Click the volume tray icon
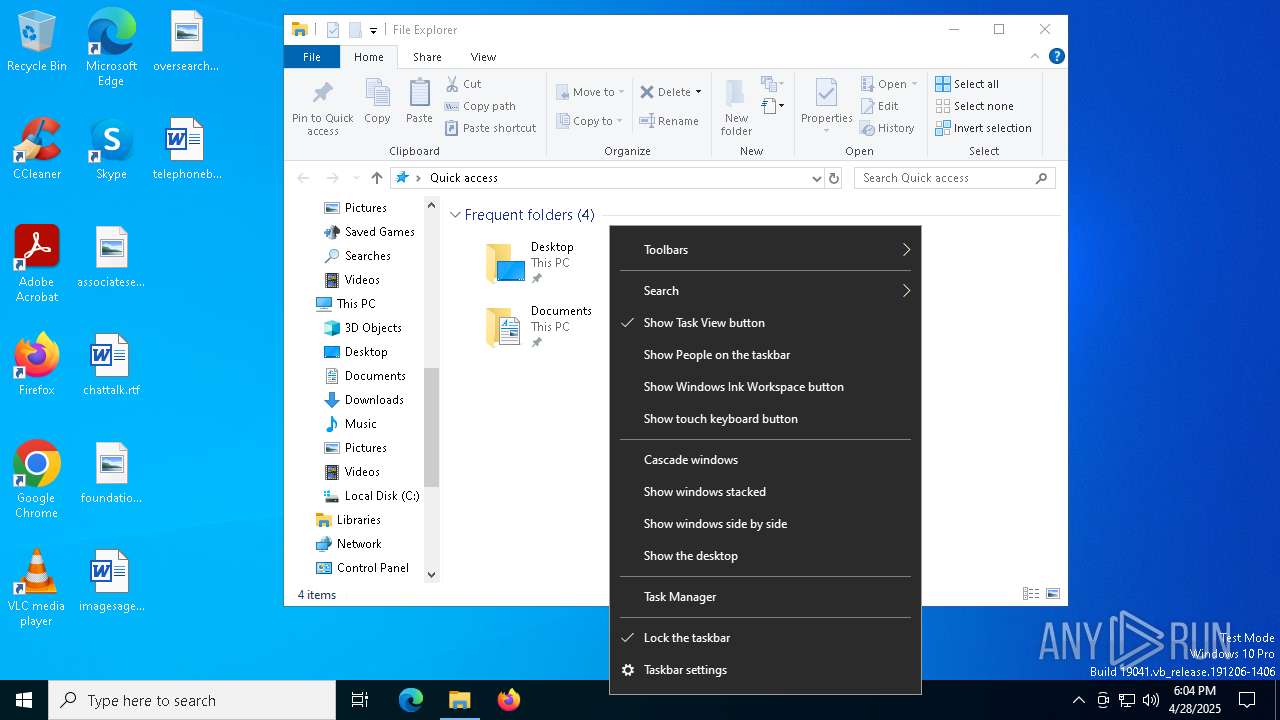The width and height of the screenshot is (1280, 720). point(1150,700)
